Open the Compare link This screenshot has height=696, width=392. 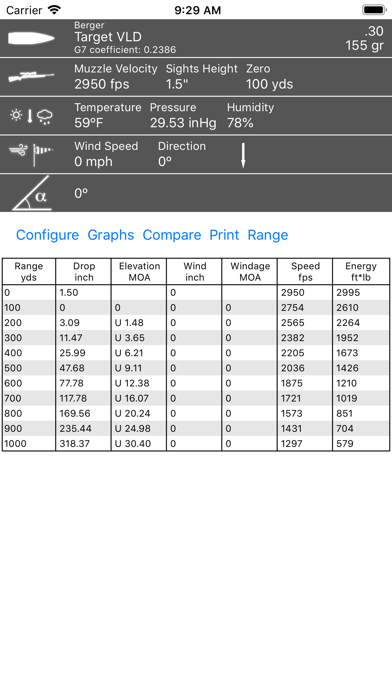(172, 235)
